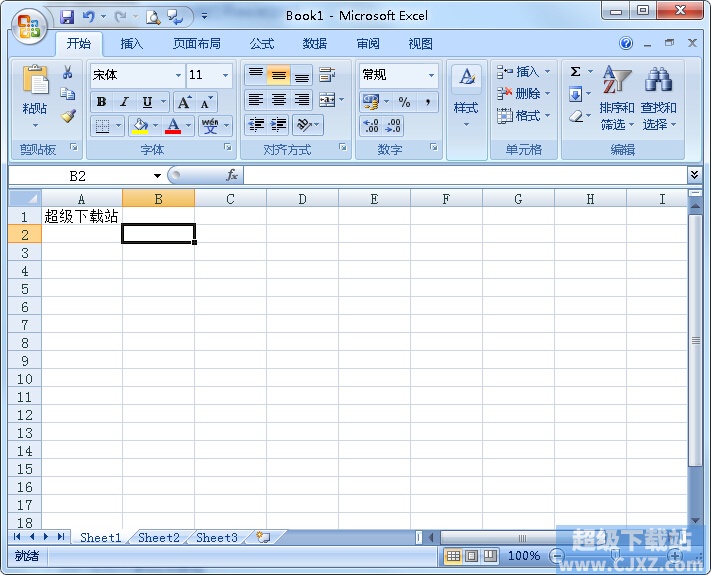Open the font name dropdown showing 宋体
The image size is (711, 575).
[178, 75]
